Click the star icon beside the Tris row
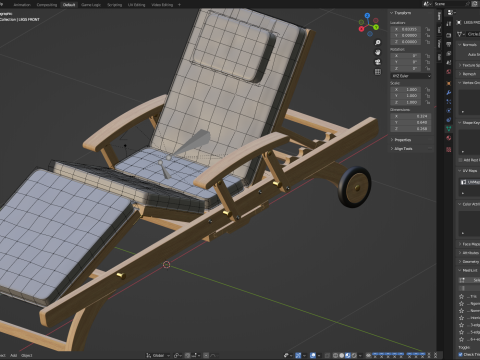This screenshot has height=360, width=480. pos(462,296)
